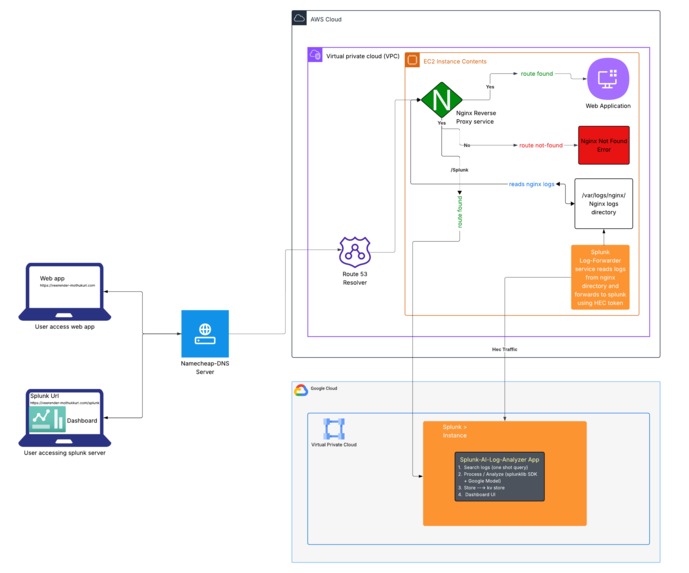The height and width of the screenshot is (573, 689).
Task: Select 'User accessing splunk server' caption
Action: pyautogui.click(x=65, y=453)
